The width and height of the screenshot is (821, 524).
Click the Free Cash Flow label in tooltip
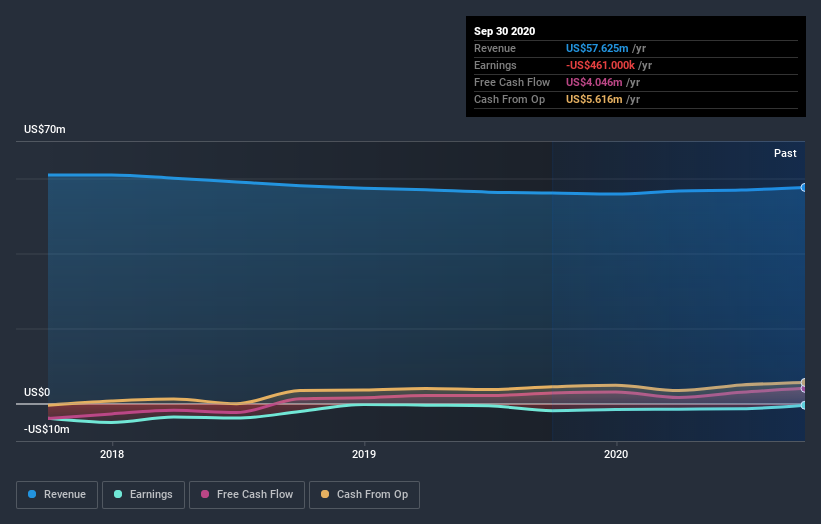[x=512, y=82]
